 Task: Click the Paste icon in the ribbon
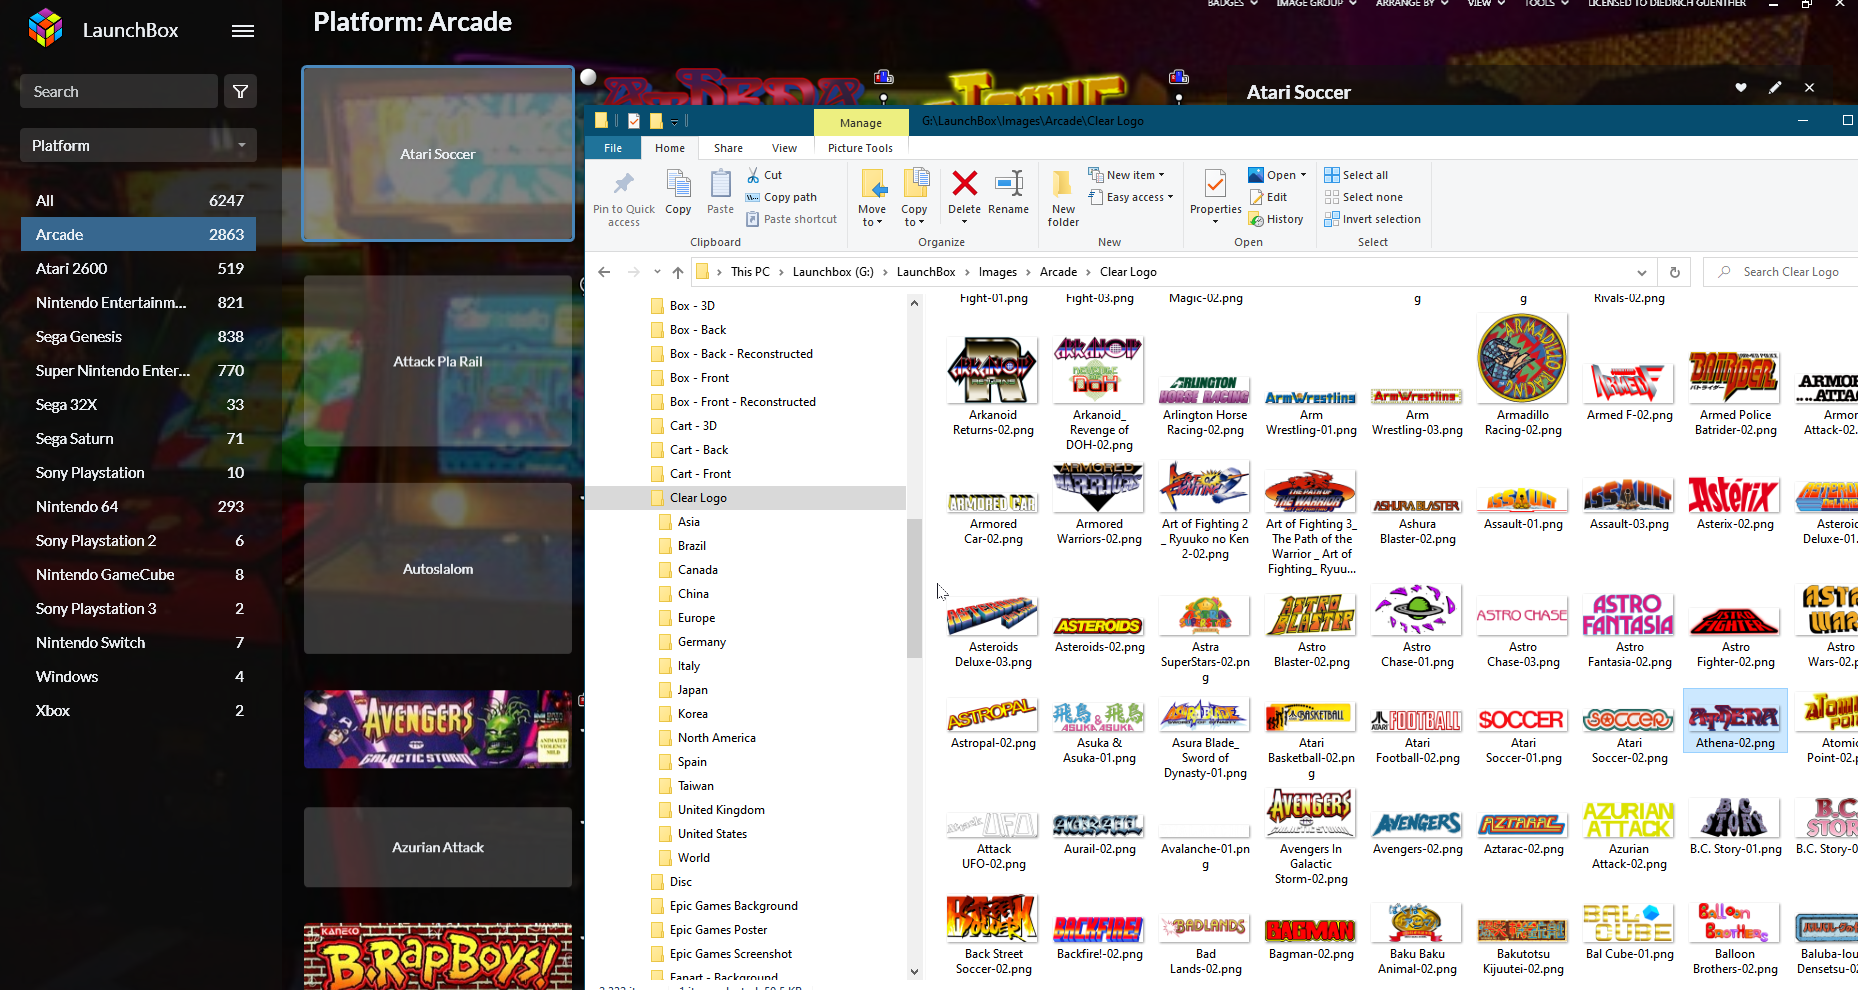[x=720, y=185]
